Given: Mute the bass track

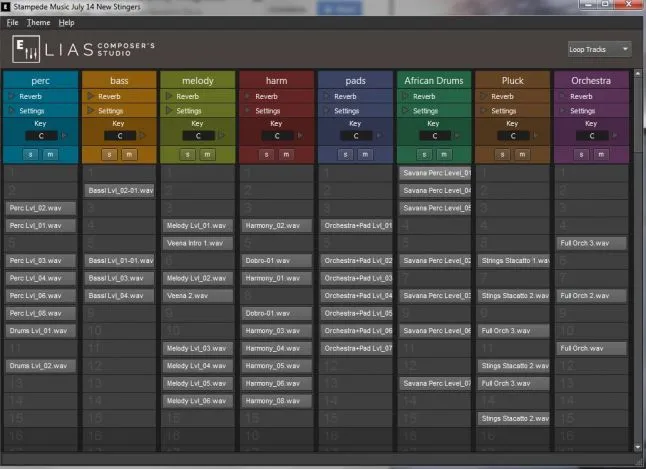Looking at the screenshot, I should [129, 155].
